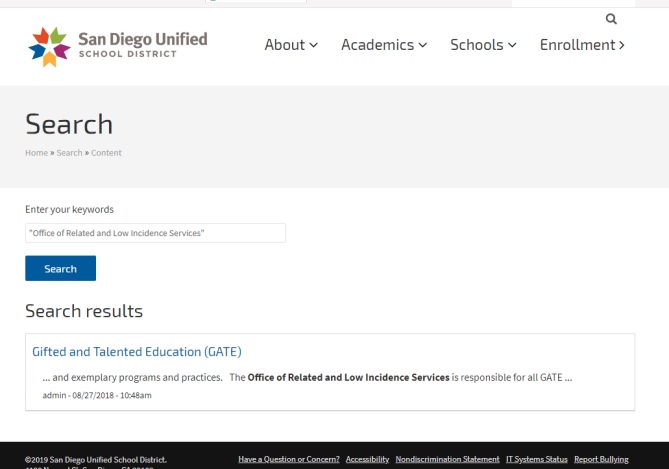Click the large Search page heading
The image size is (669, 469).
click(69, 124)
